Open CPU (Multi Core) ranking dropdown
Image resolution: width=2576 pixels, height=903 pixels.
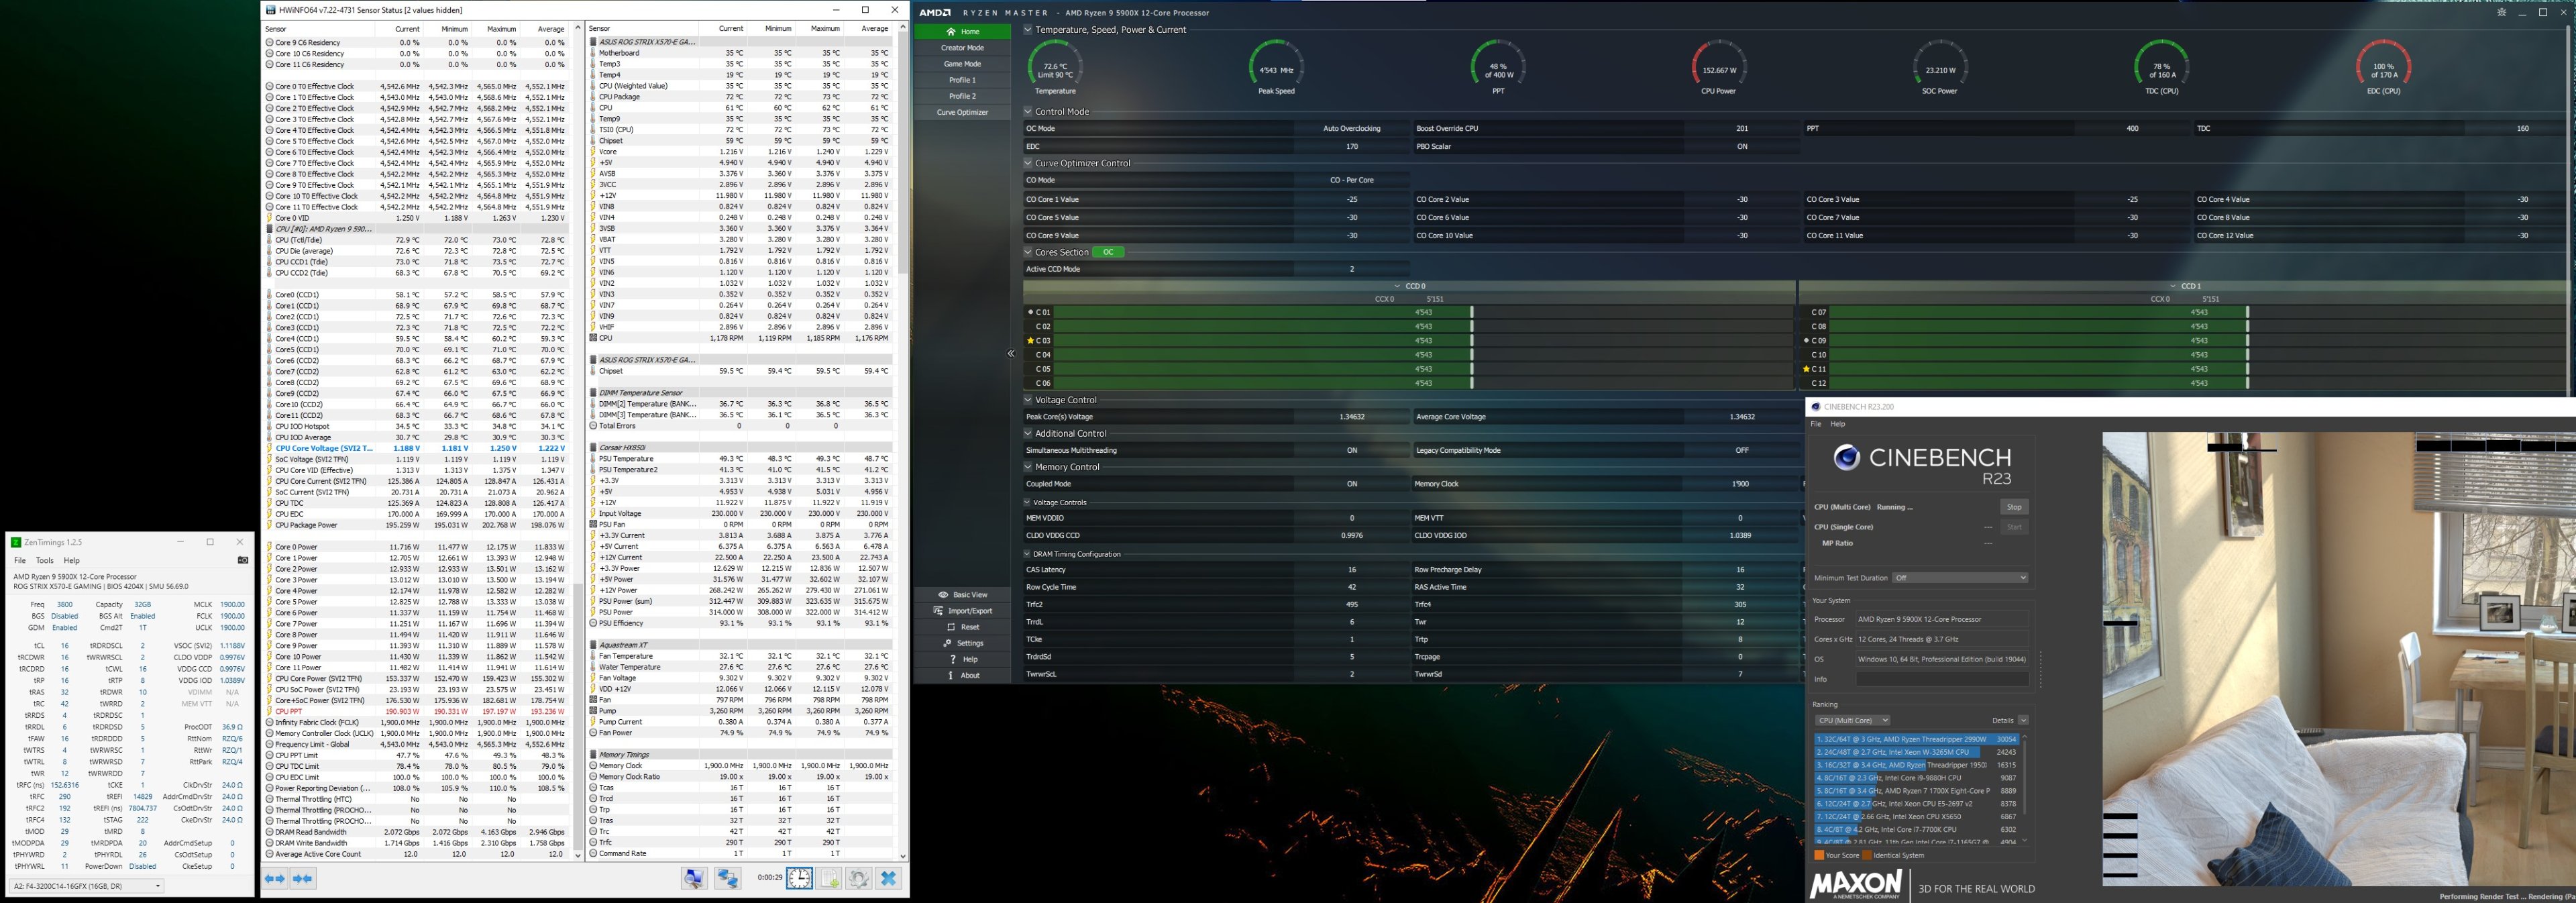coord(1852,720)
